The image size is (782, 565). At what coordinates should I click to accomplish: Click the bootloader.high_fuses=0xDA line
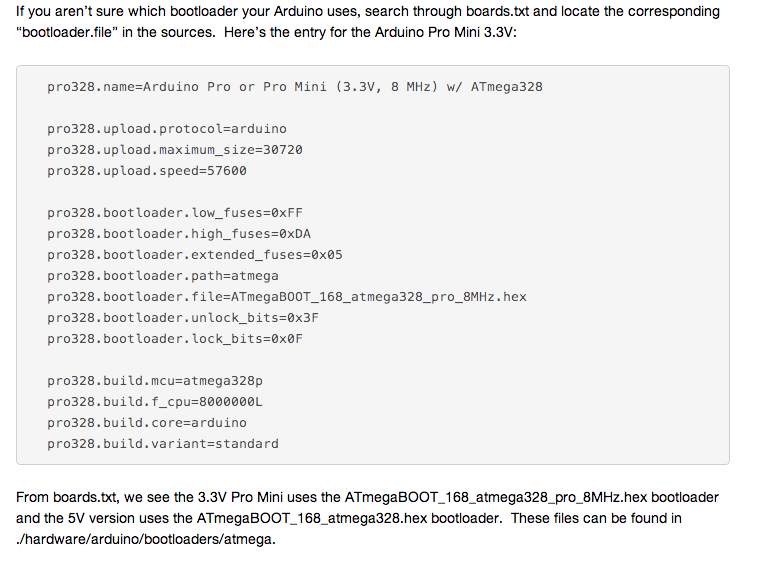pos(178,234)
